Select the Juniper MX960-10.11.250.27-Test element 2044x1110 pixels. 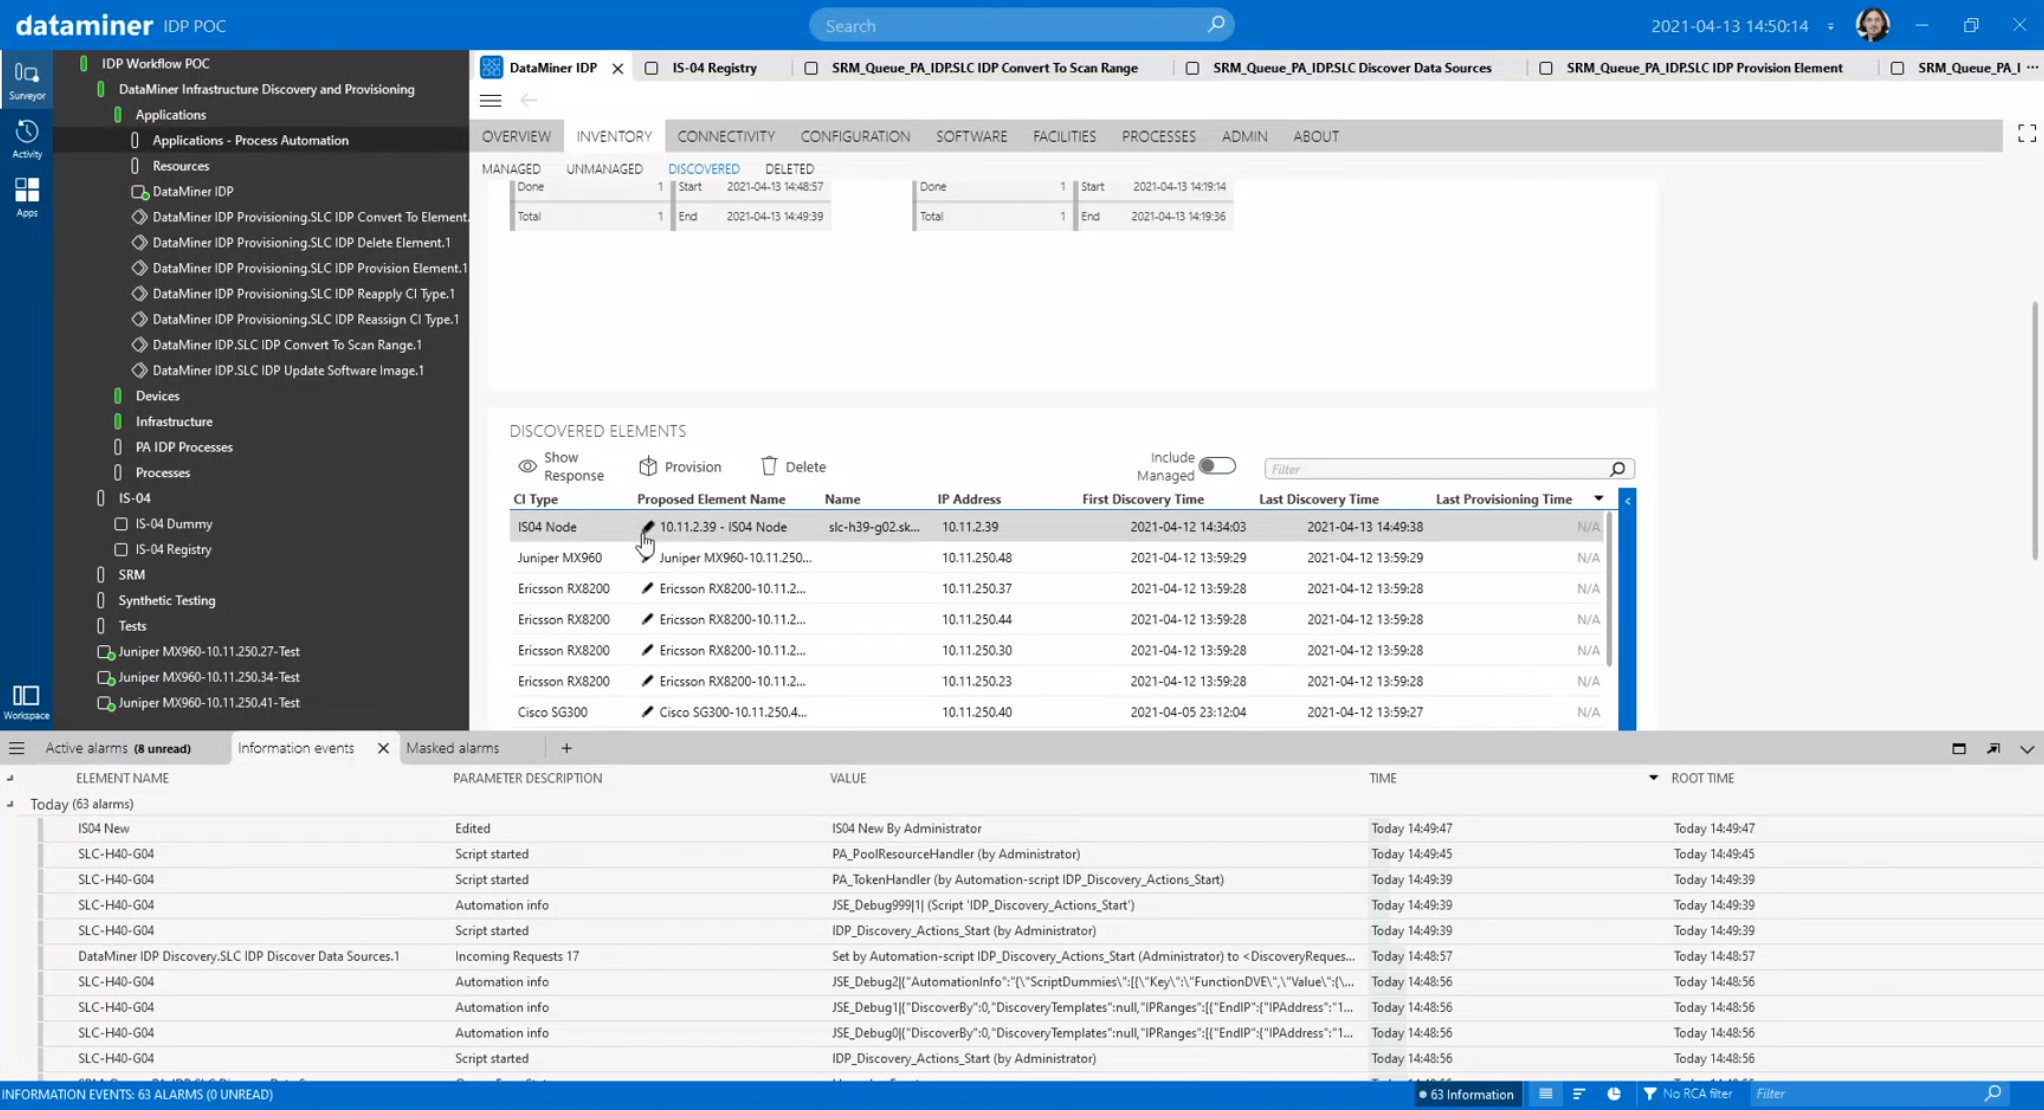[x=209, y=651]
